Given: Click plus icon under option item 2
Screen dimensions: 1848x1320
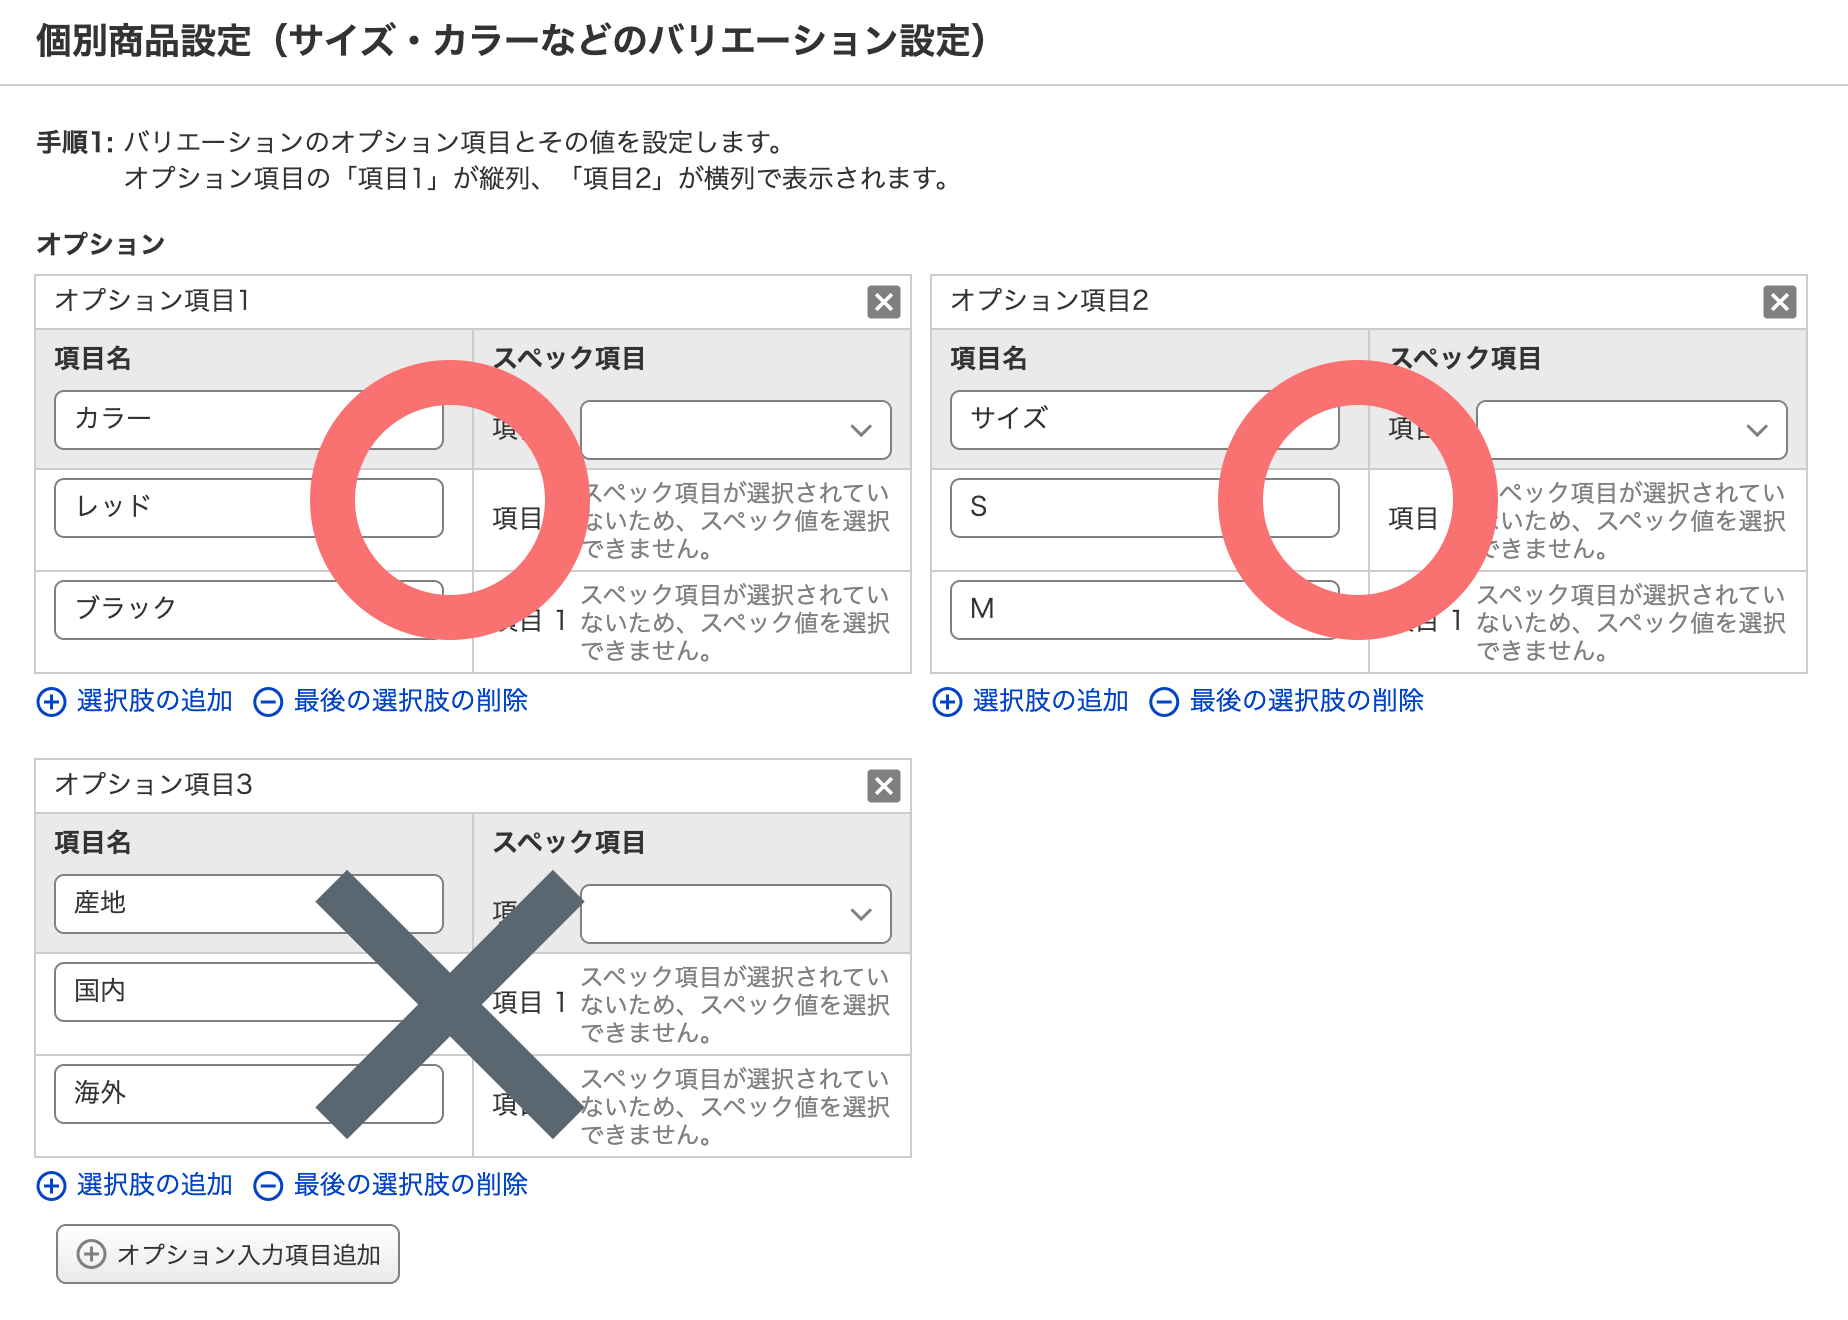Looking at the screenshot, I should 948,702.
